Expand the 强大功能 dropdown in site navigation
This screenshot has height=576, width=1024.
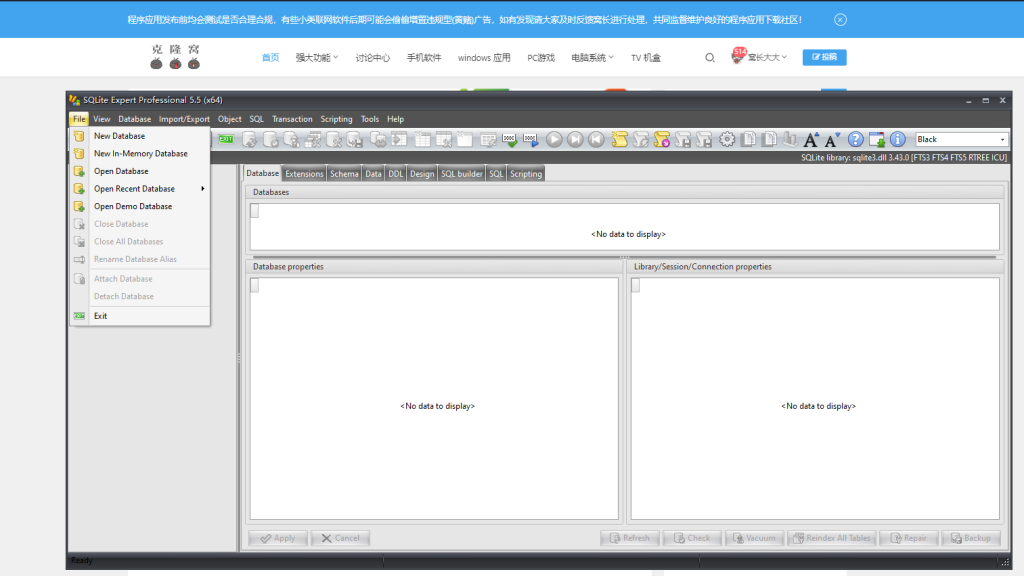(x=317, y=57)
